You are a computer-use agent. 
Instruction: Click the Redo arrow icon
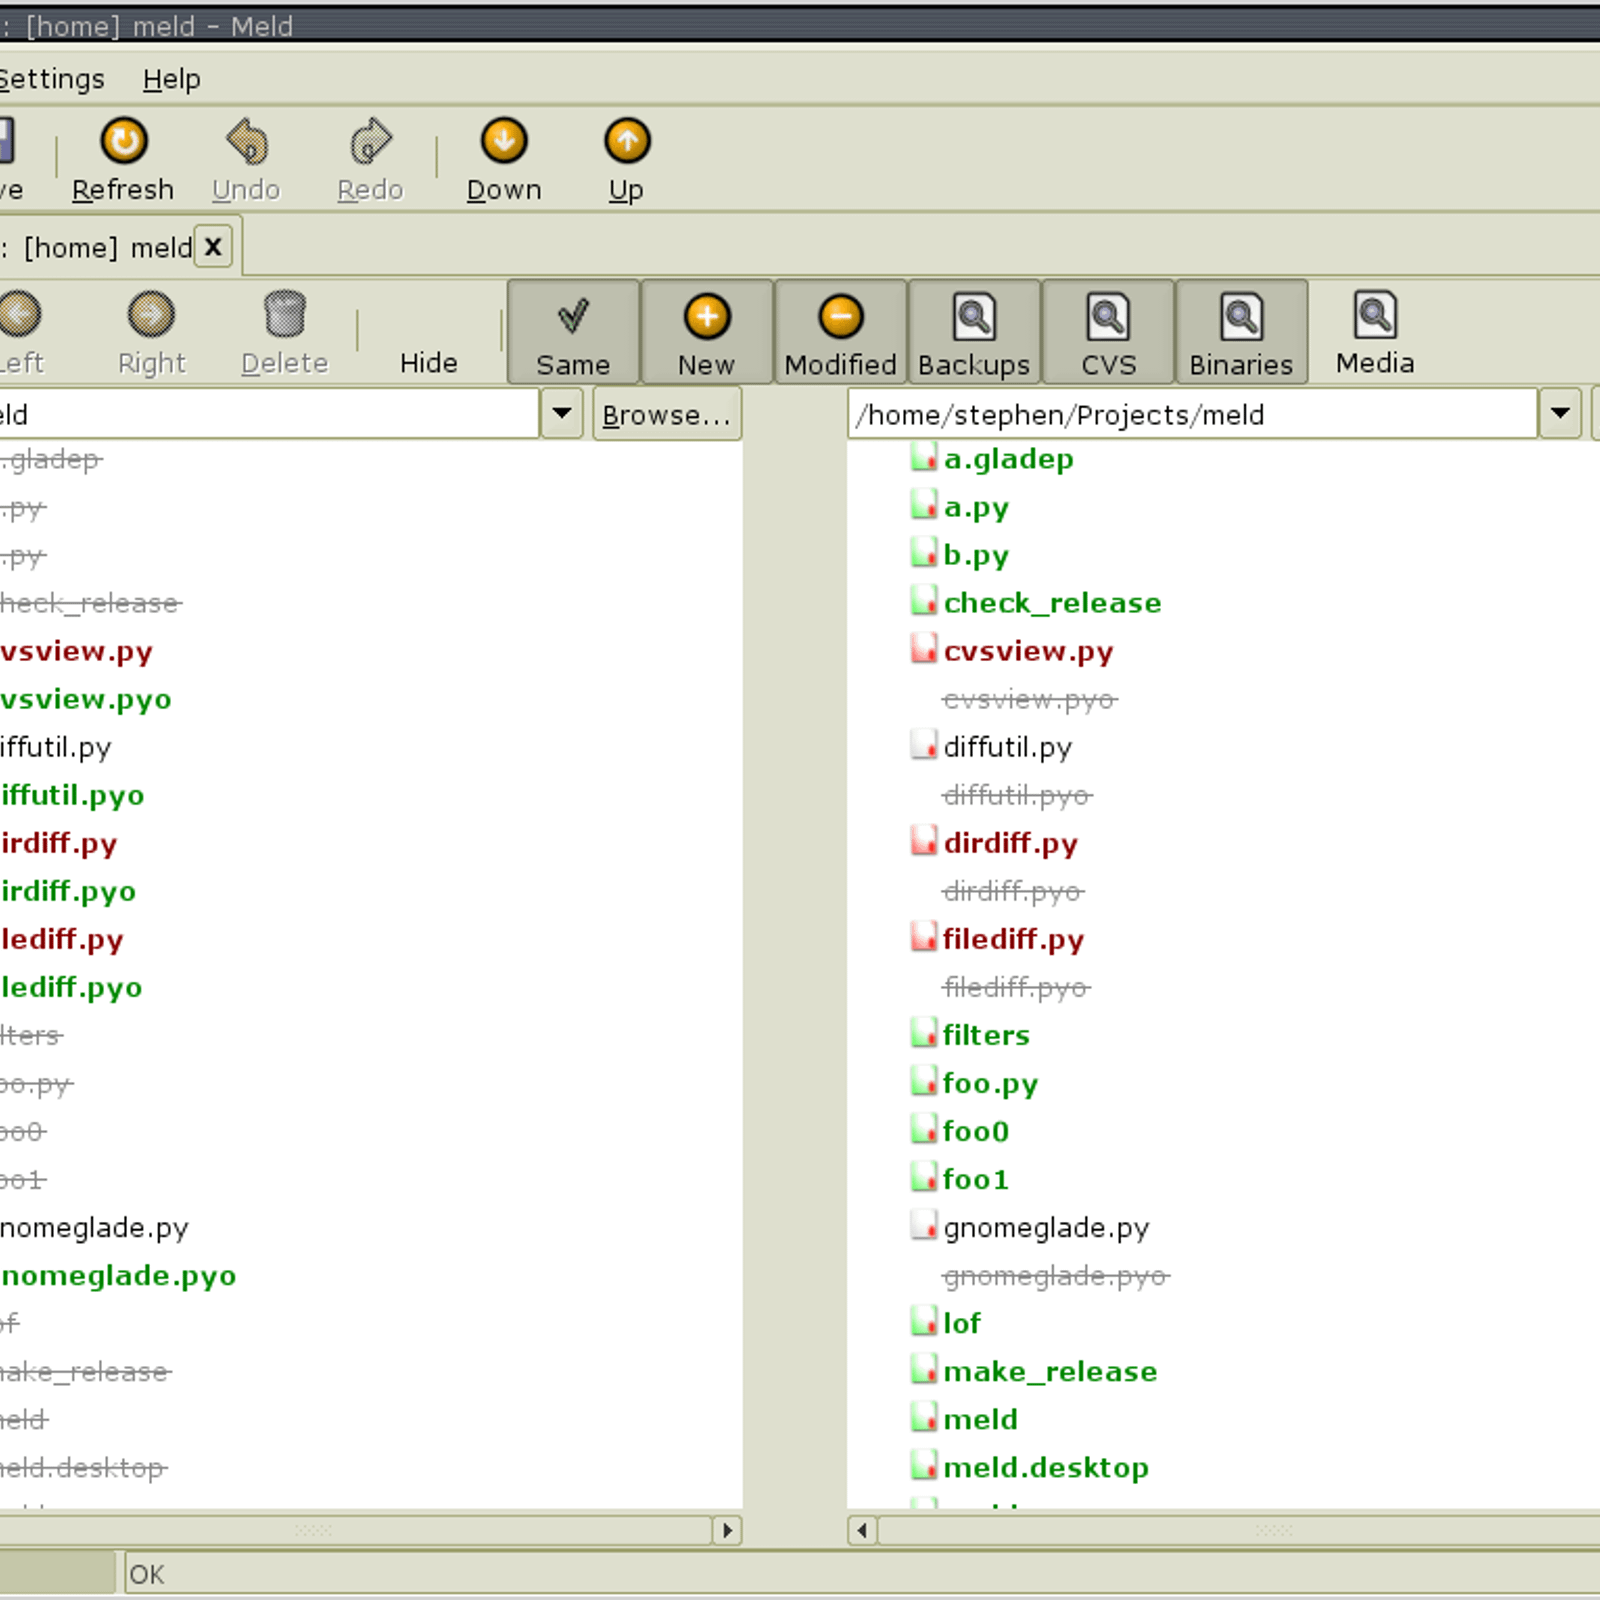point(370,141)
